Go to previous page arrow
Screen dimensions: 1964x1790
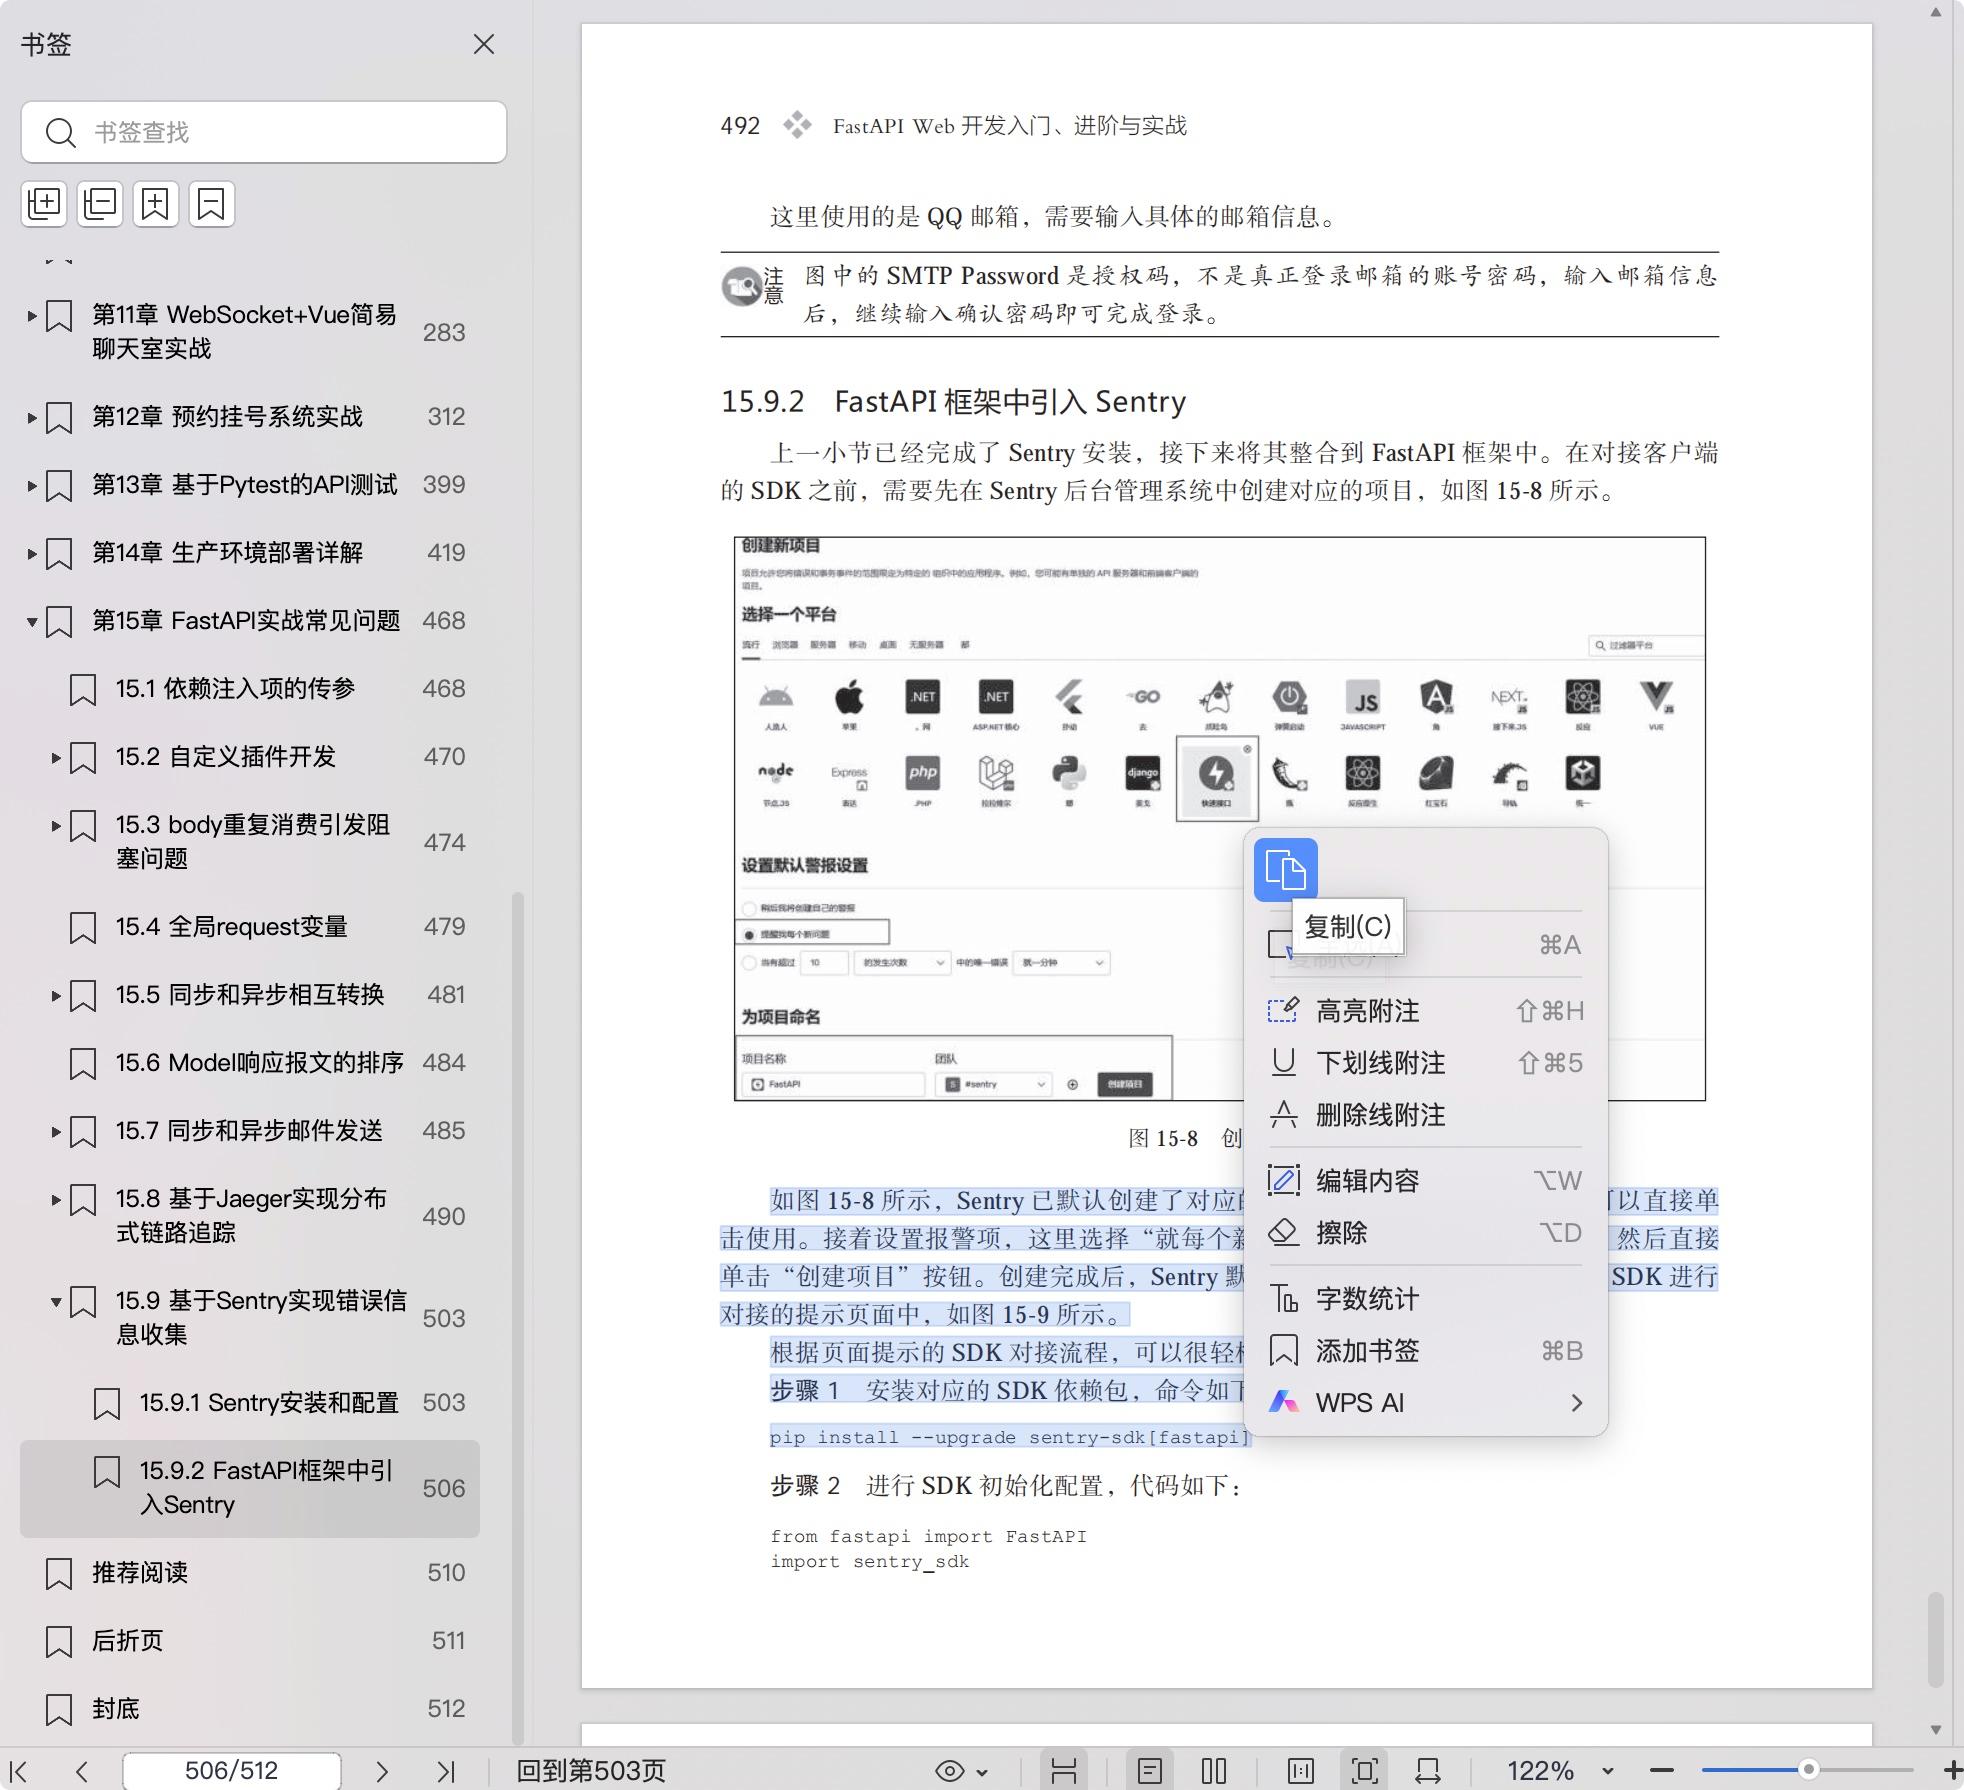(82, 1771)
